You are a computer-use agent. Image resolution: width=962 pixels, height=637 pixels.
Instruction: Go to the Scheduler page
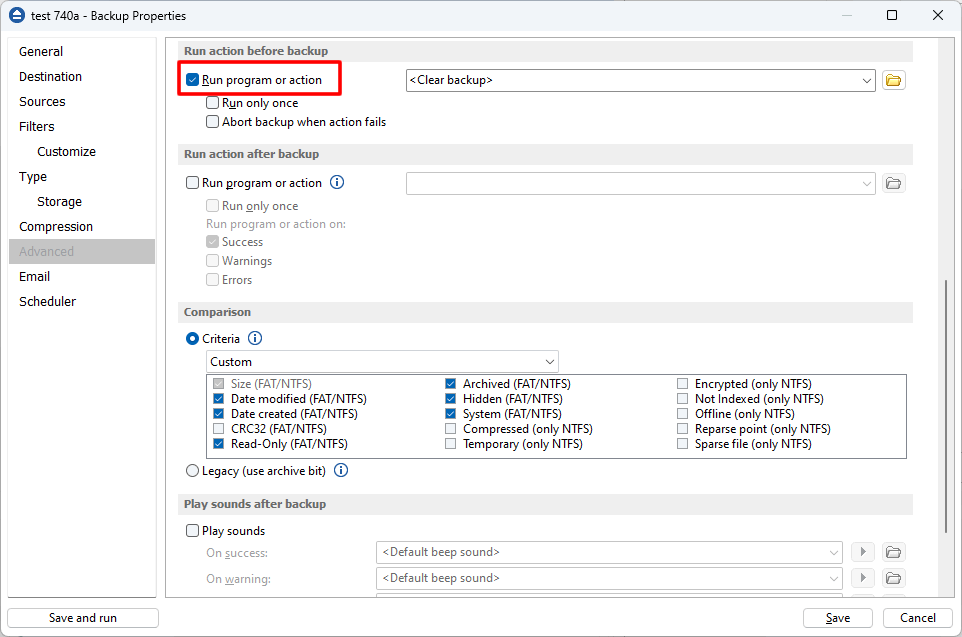click(x=47, y=301)
